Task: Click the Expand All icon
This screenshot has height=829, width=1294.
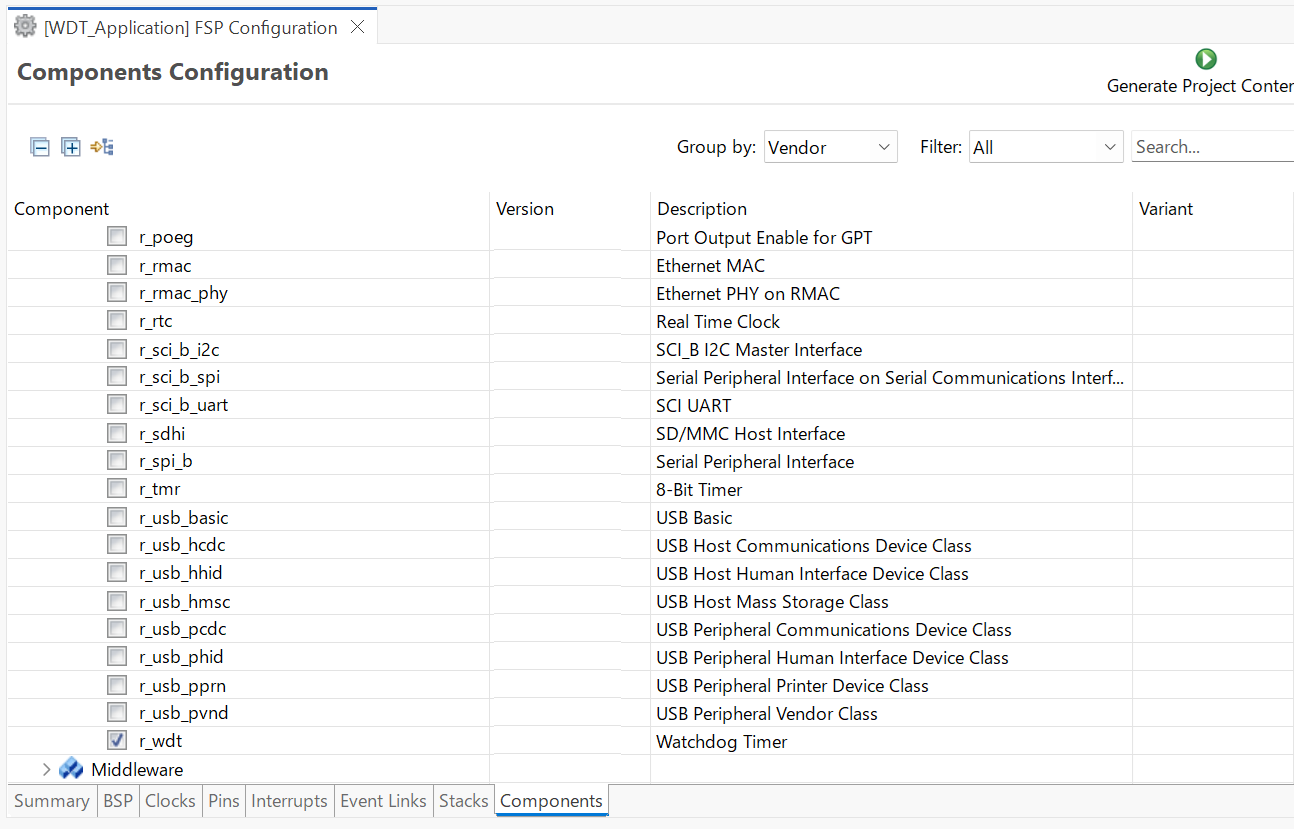Action: click(x=71, y=147)
